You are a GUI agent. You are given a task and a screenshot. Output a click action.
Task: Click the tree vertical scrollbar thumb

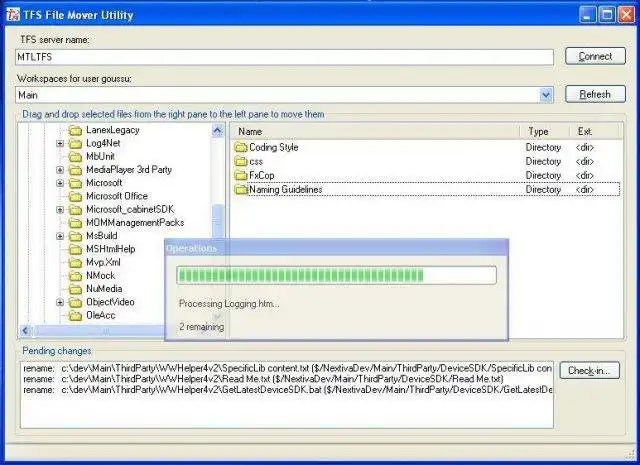click(218, 221)
